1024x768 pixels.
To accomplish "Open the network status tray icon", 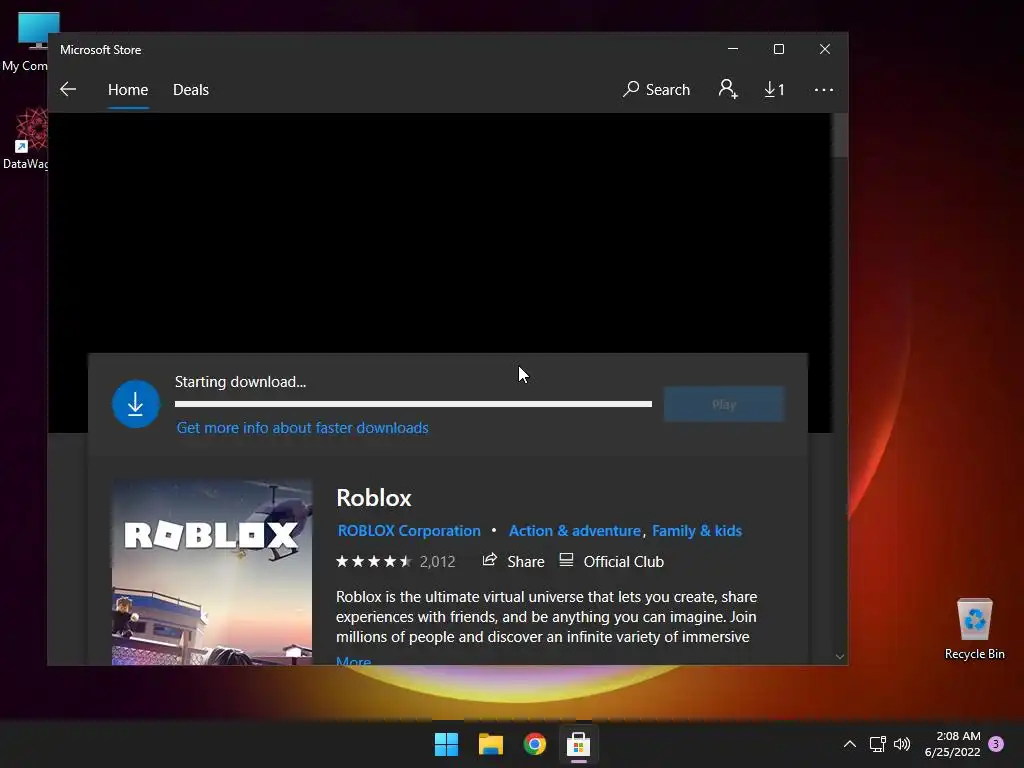I will [877, 744].
